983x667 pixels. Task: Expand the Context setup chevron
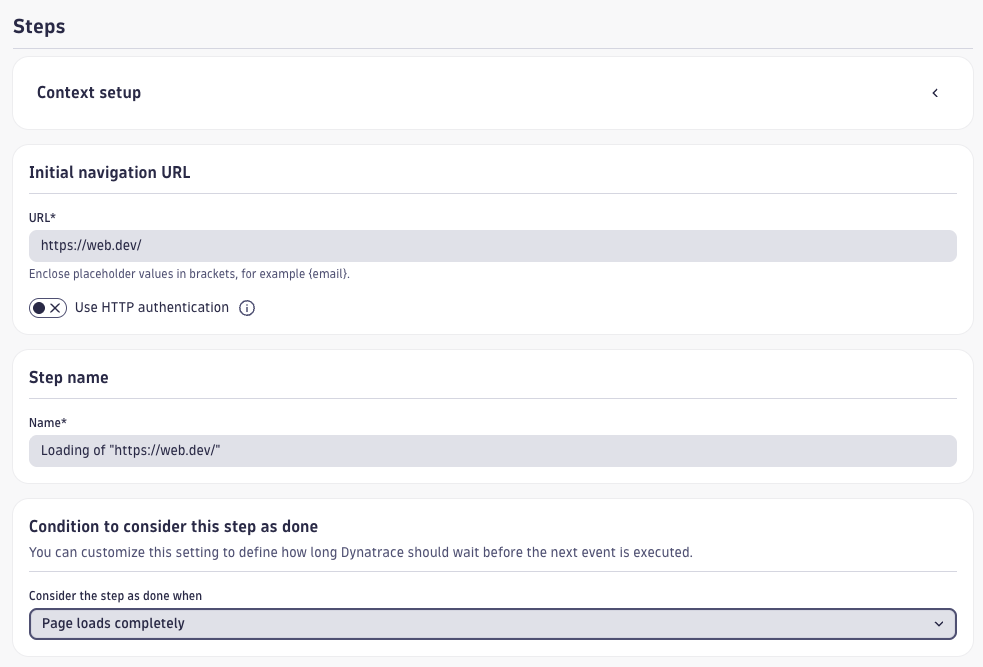pyautogui.click(x=935, y=93)
